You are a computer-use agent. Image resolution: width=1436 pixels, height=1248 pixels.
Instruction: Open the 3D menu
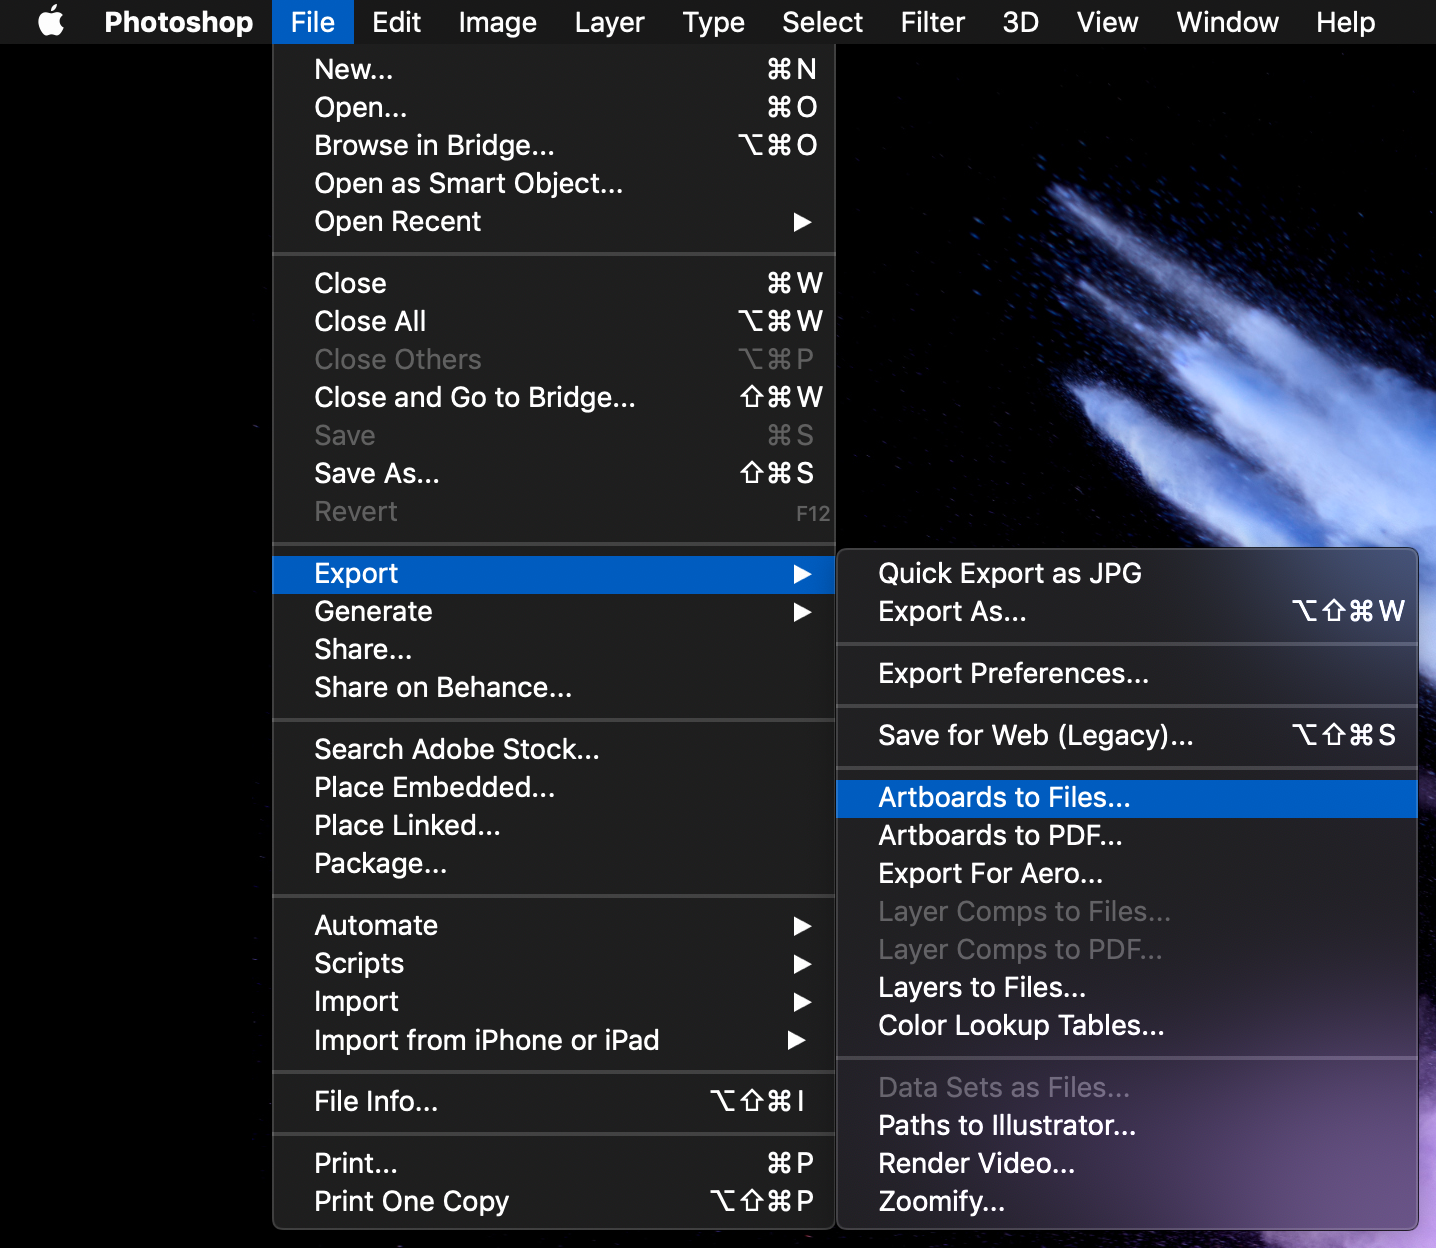1021,22
